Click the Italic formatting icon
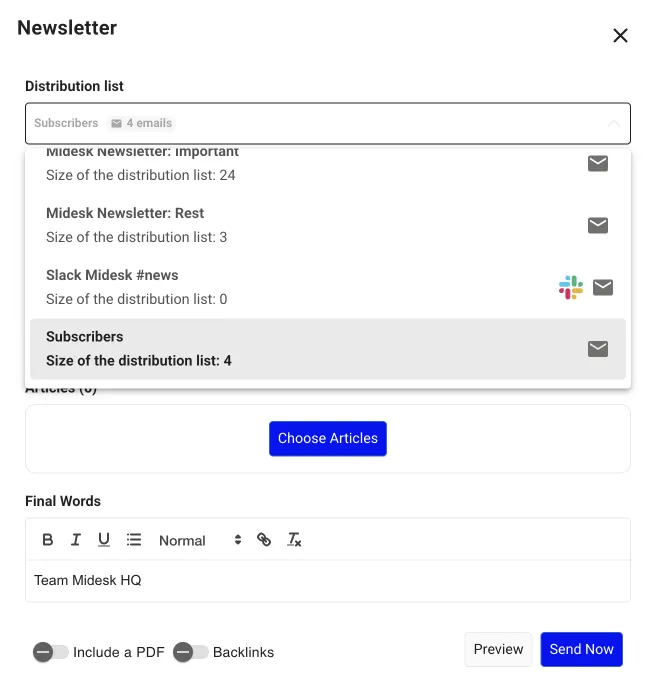Viewport: 655px width, 686px height. tap(76, 540)
